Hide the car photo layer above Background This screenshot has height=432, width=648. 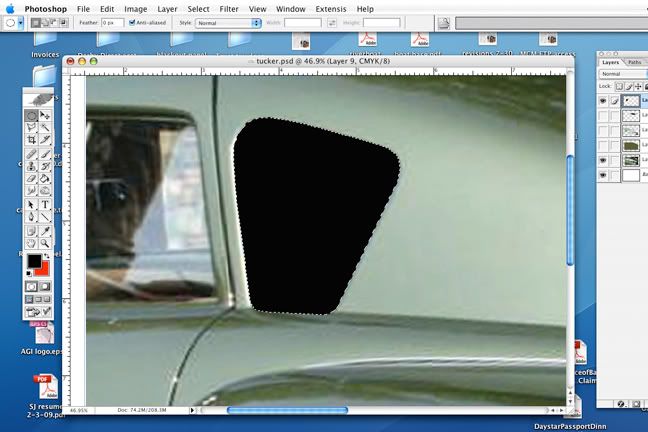[x=603, y=160]
